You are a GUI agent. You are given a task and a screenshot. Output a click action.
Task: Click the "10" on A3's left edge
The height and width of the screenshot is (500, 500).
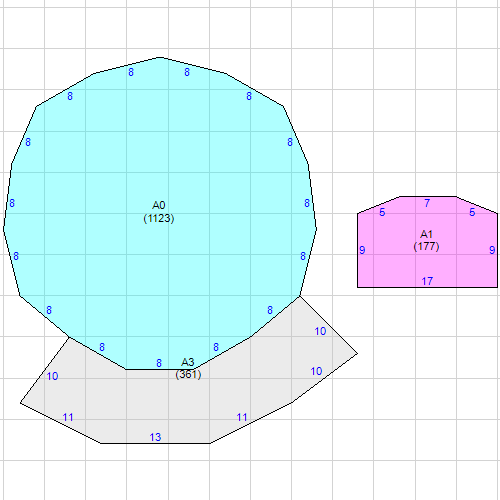coord(52,376)
